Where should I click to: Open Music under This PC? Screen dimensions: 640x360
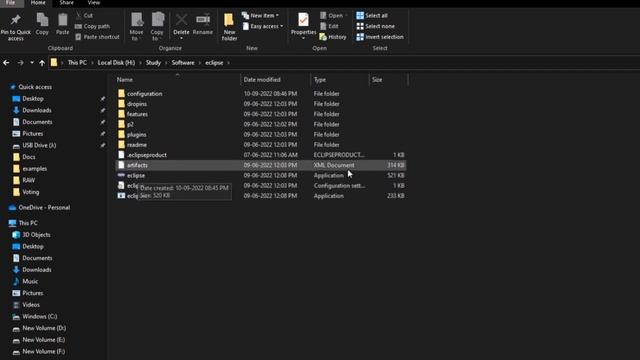click(30, 281)
